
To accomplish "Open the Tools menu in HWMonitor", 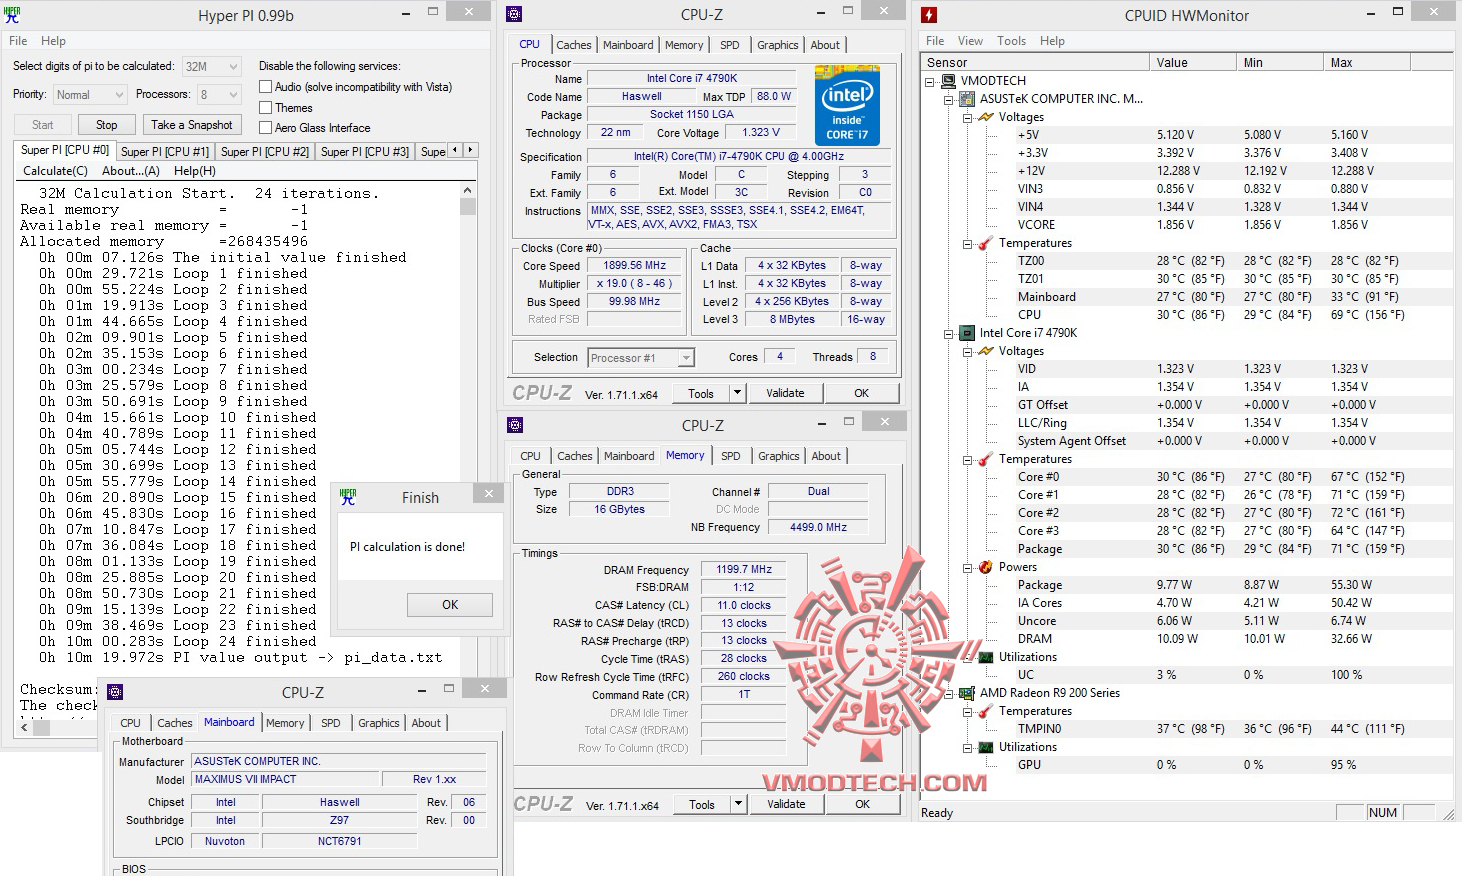I will click(x=1011, y=41).
